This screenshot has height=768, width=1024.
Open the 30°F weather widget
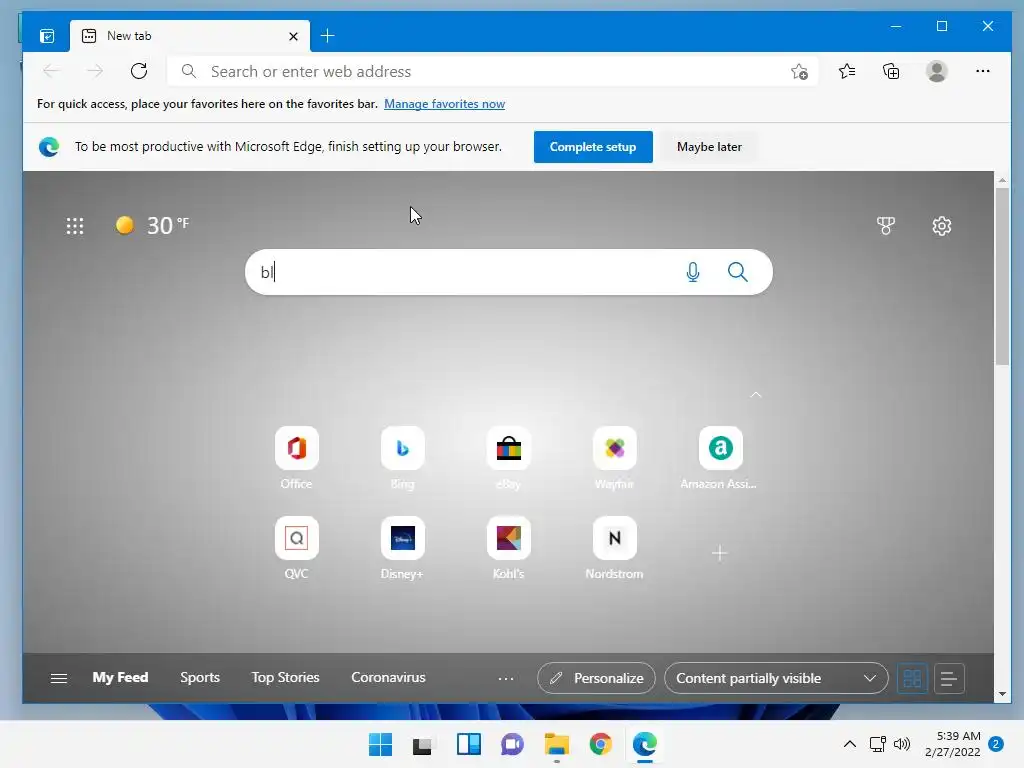tap(152, 225)
